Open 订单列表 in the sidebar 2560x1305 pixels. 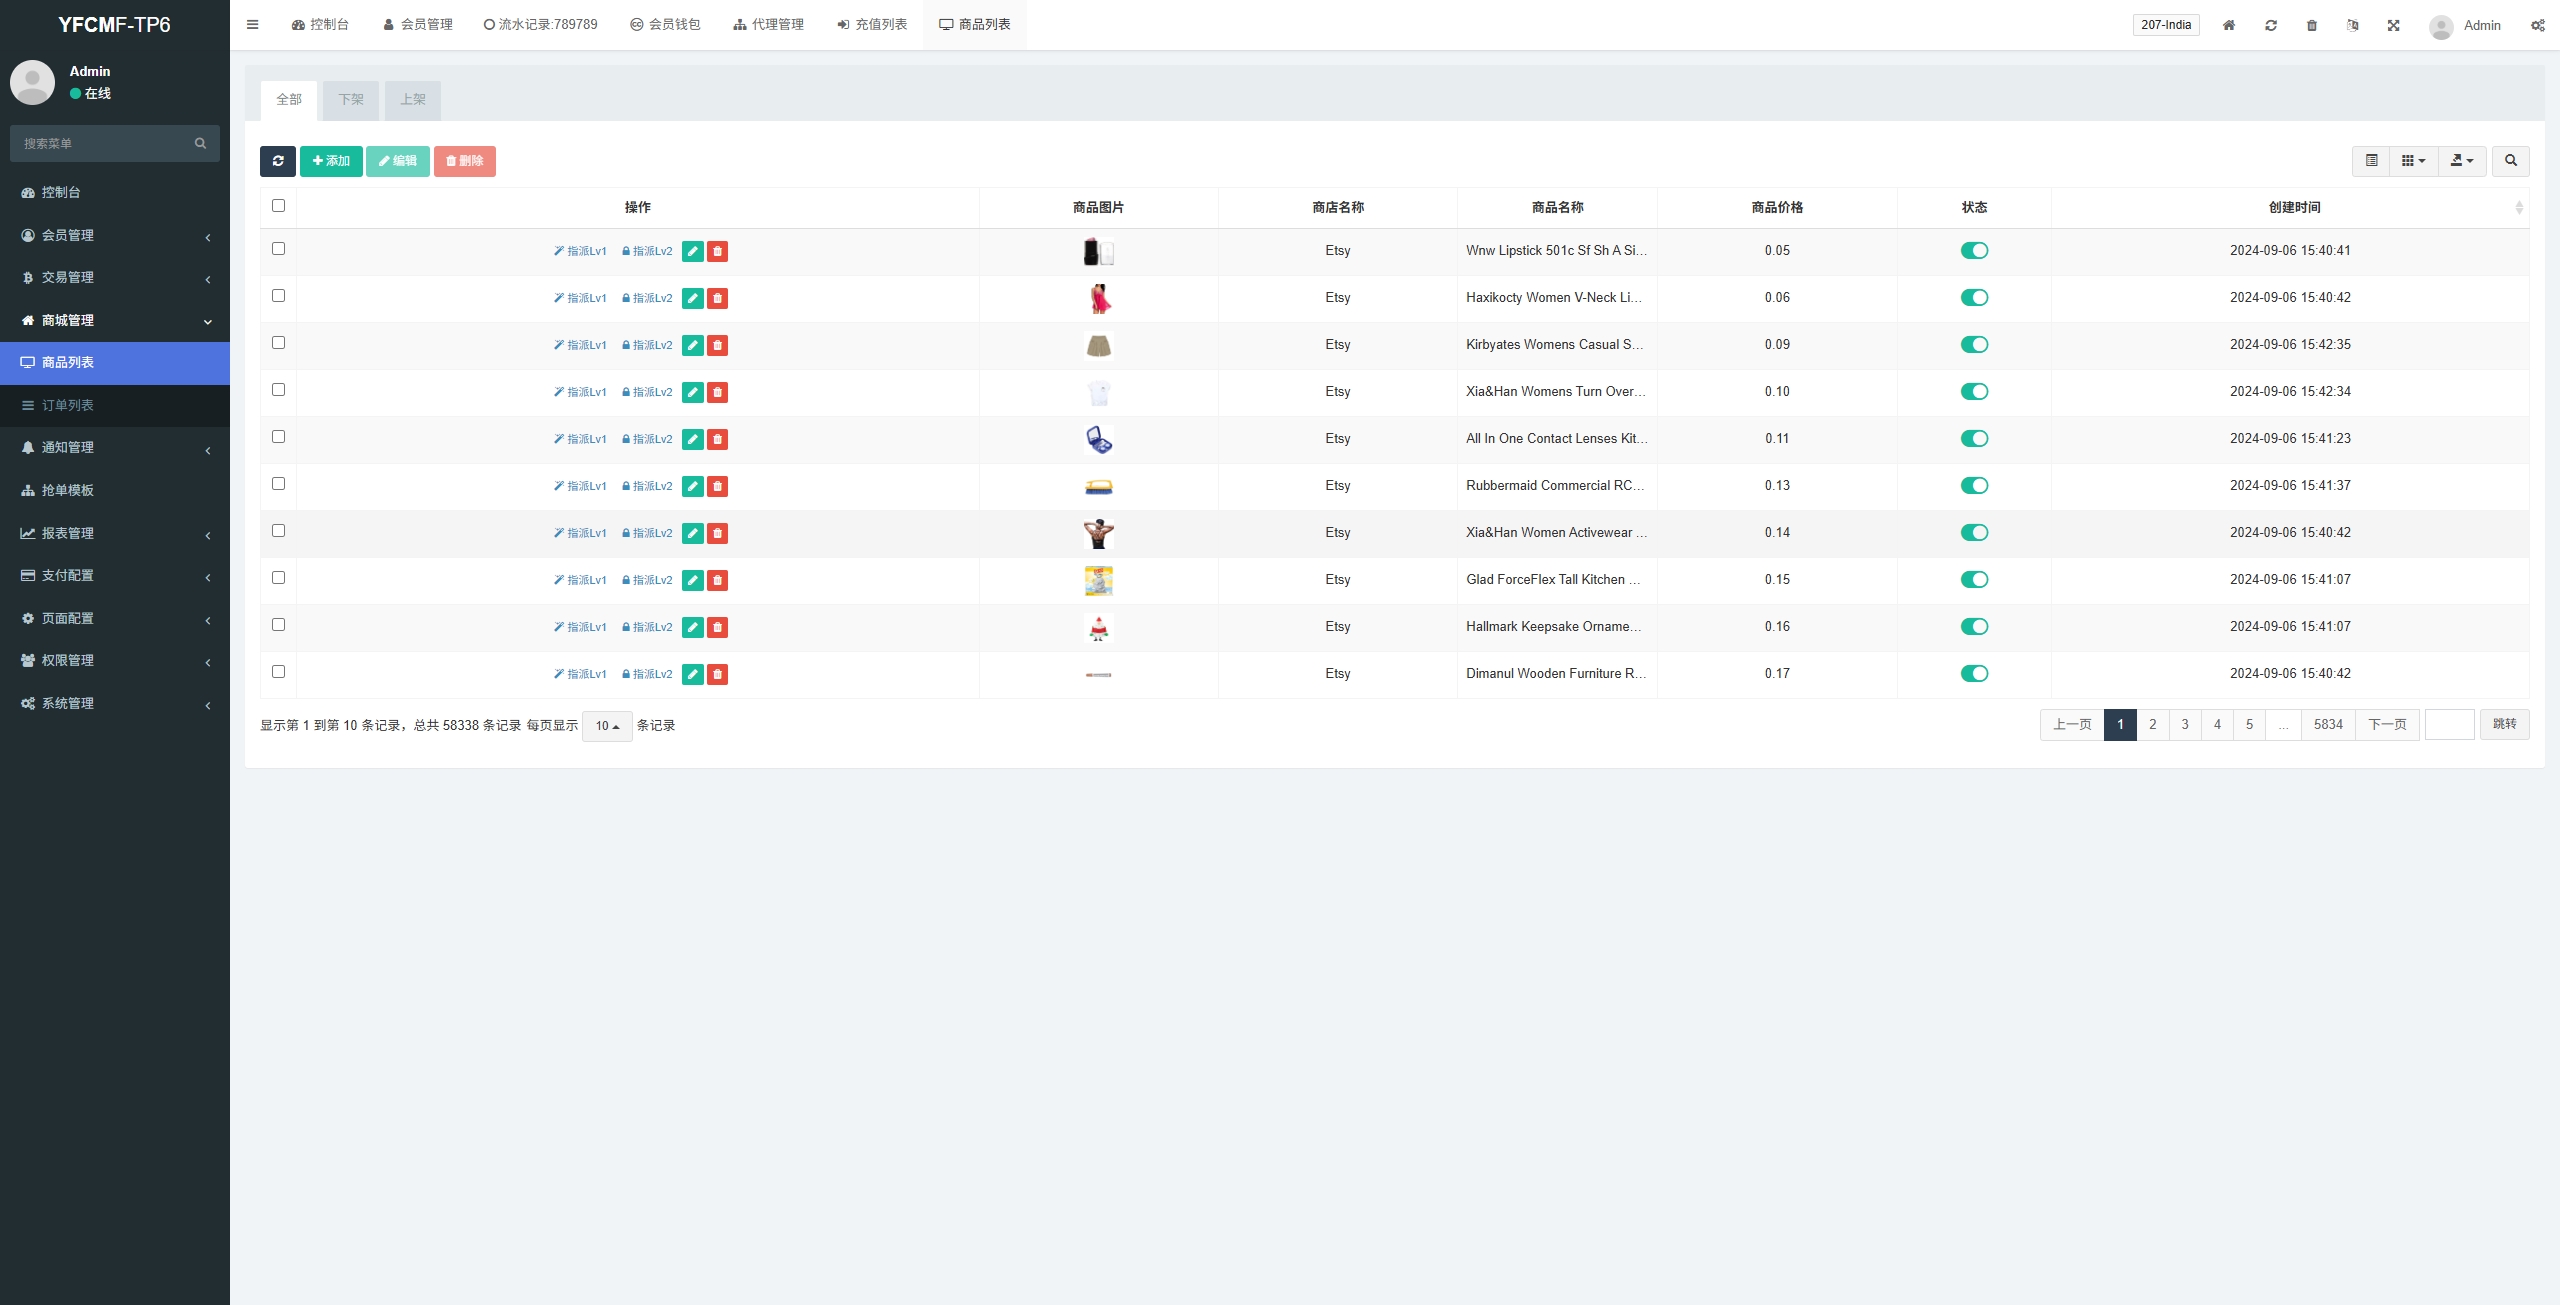pos(67,405)
